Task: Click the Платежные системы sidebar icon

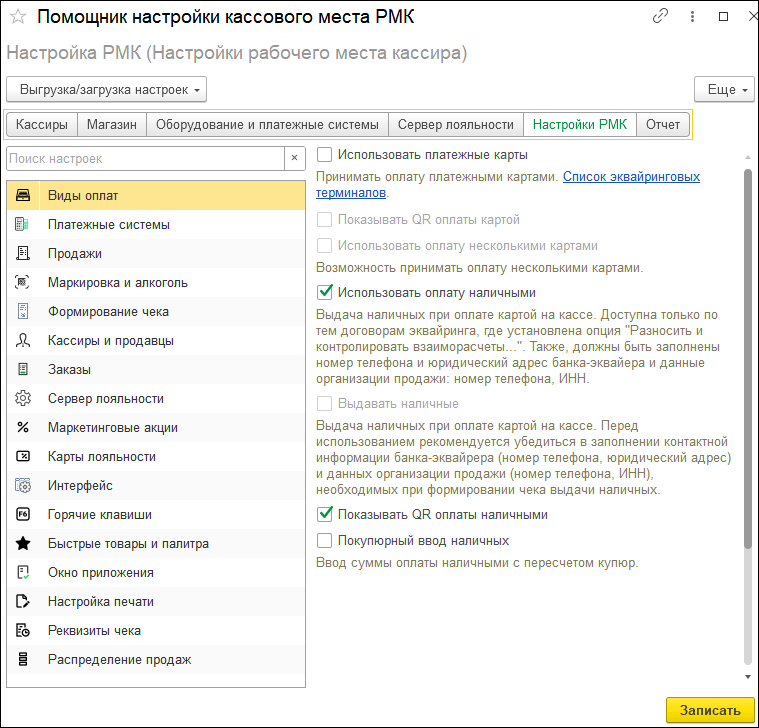Action: tap(23, 225)
